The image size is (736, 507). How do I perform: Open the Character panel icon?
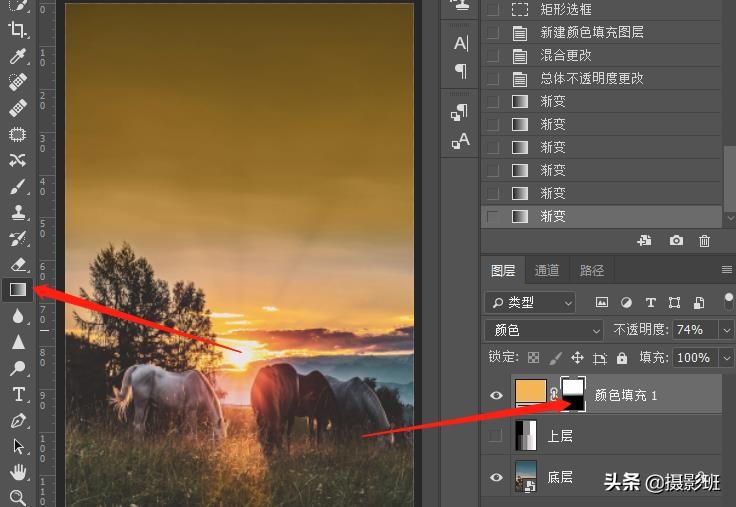coord(461,43)
